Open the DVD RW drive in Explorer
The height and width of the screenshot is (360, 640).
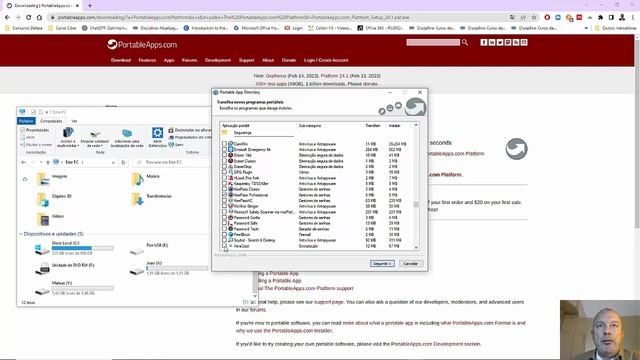click(65, 268)
